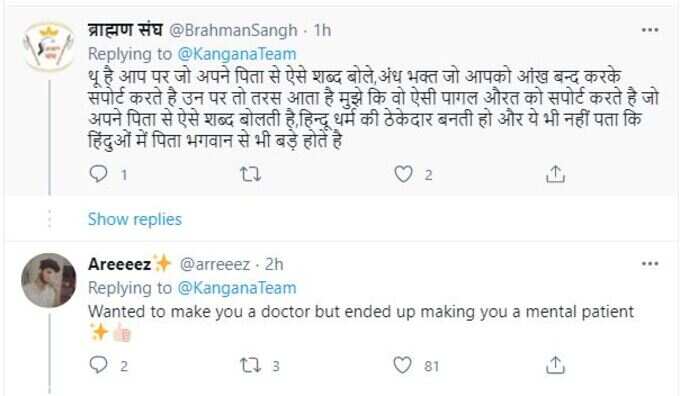Expand Show replies thread
The image size is (680, 396).
click(135, 219)
